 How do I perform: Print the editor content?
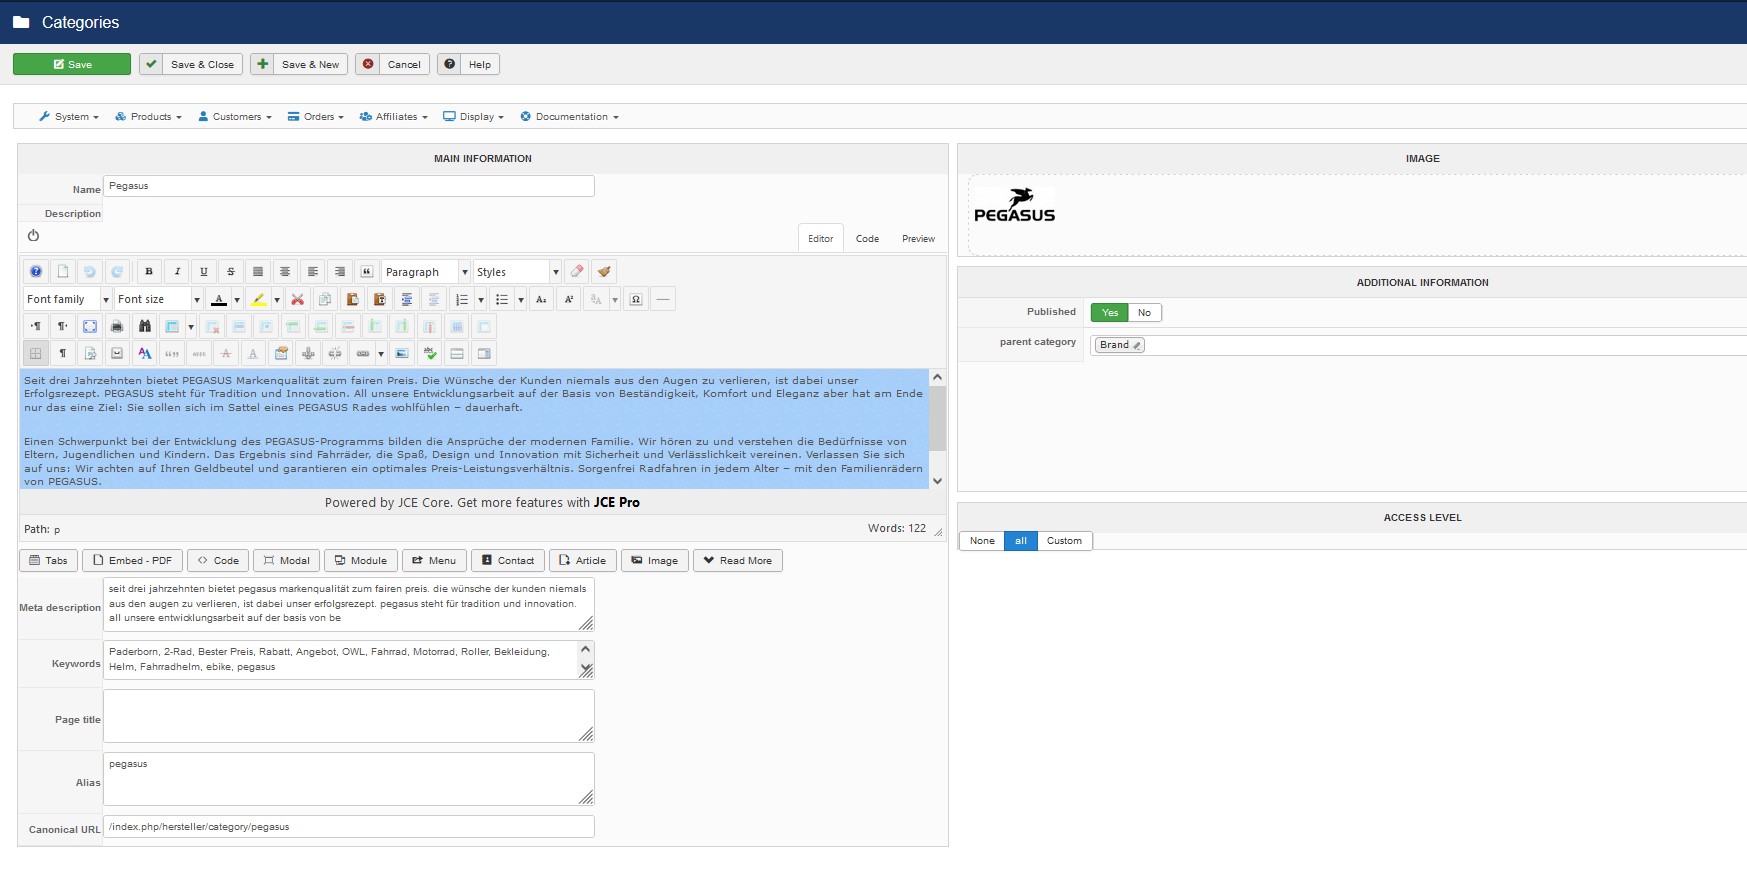point(117,326)
